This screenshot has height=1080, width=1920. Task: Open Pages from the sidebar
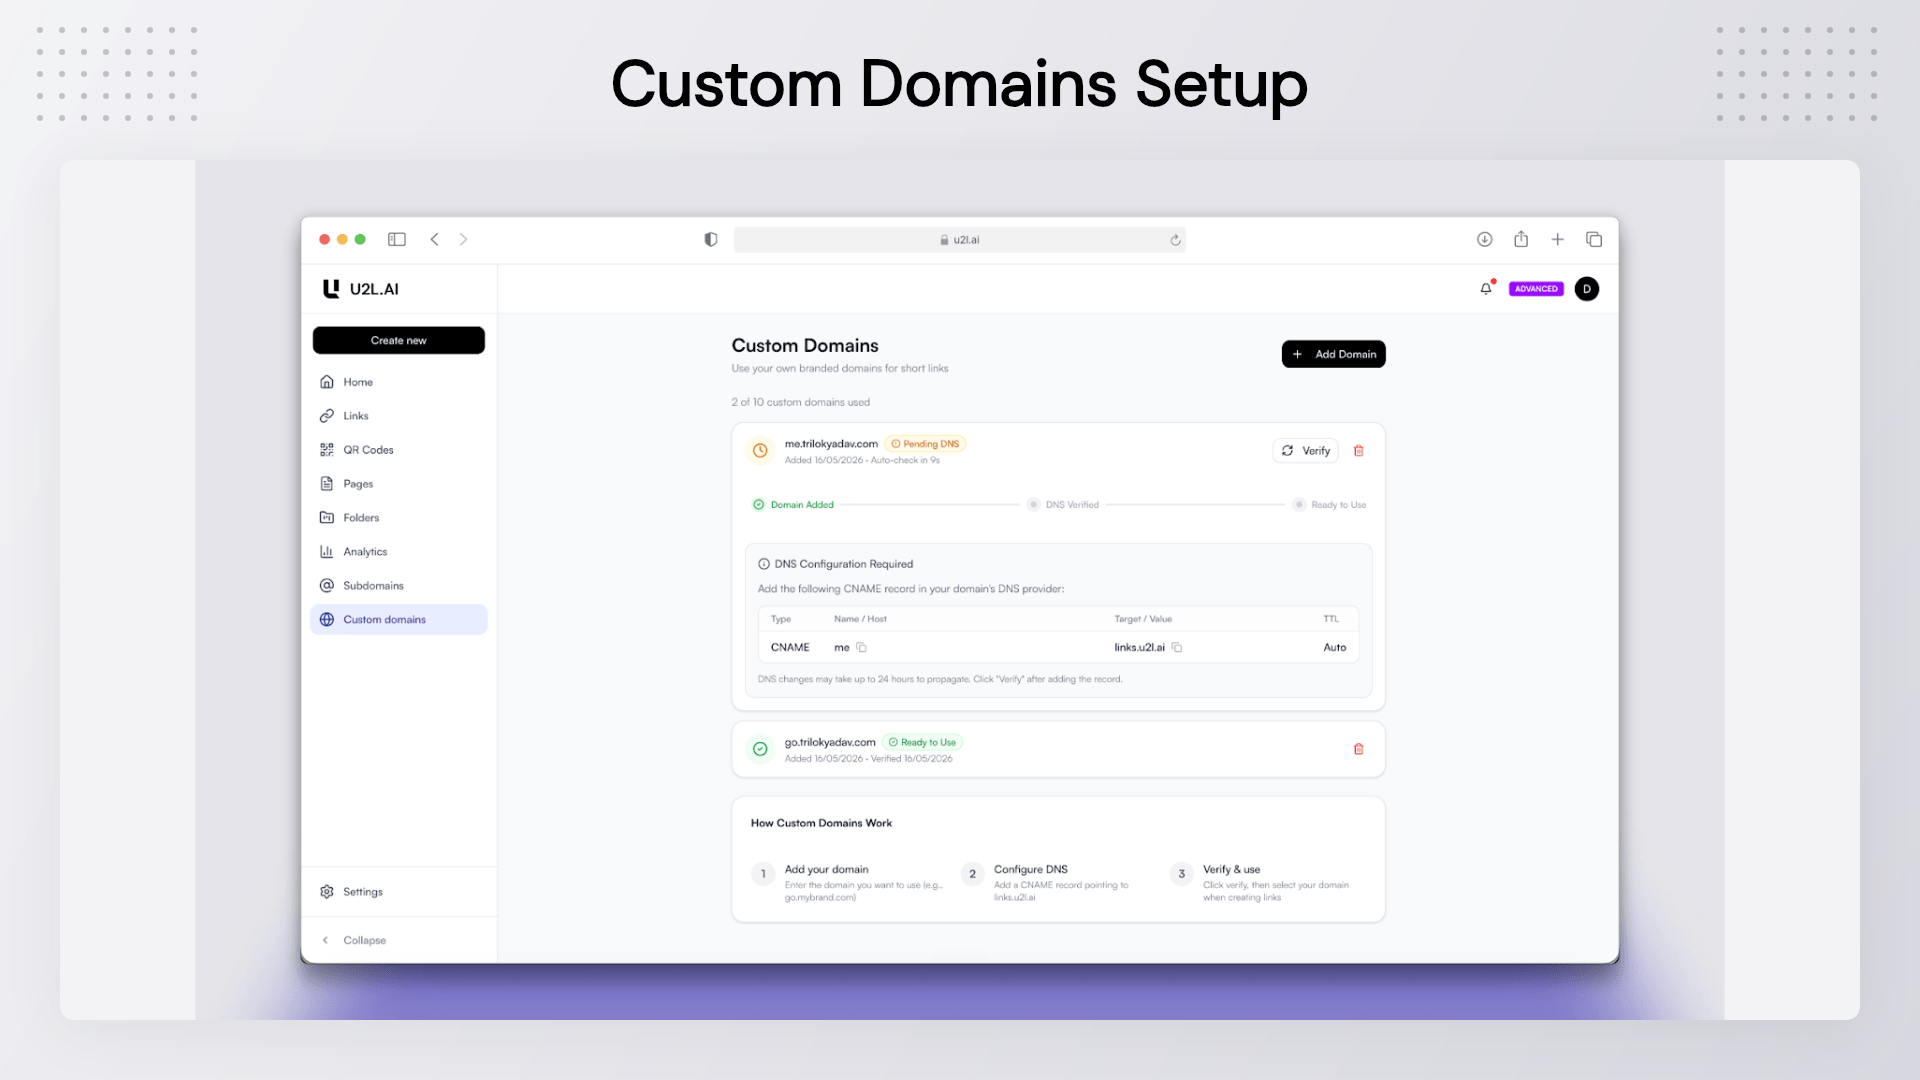pos(398,484)
